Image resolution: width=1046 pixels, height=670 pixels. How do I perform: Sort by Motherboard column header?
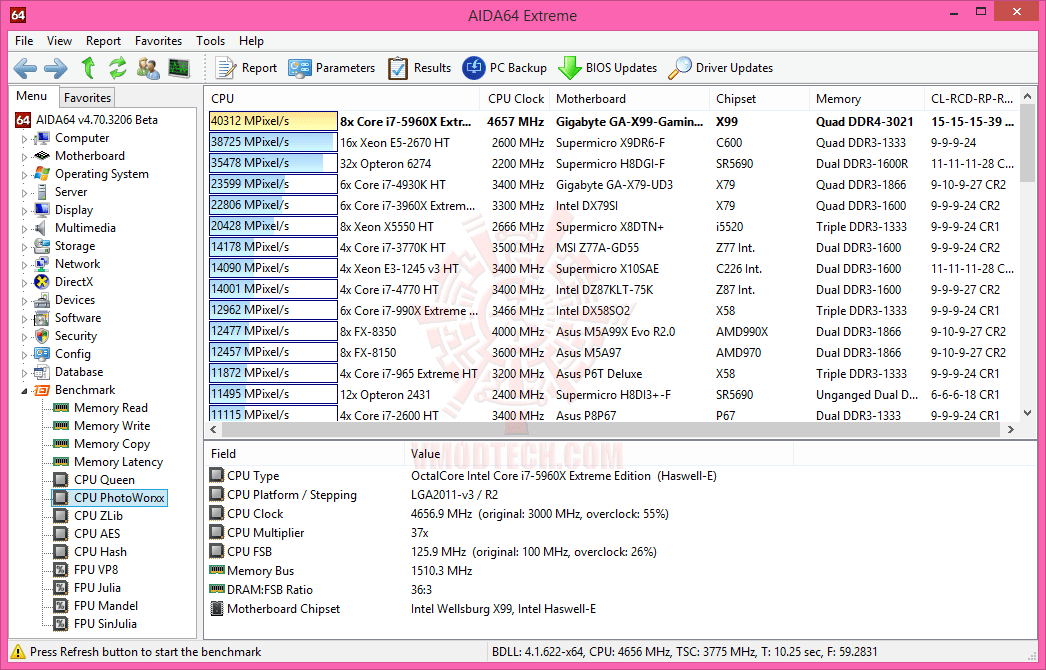[630, 99]
